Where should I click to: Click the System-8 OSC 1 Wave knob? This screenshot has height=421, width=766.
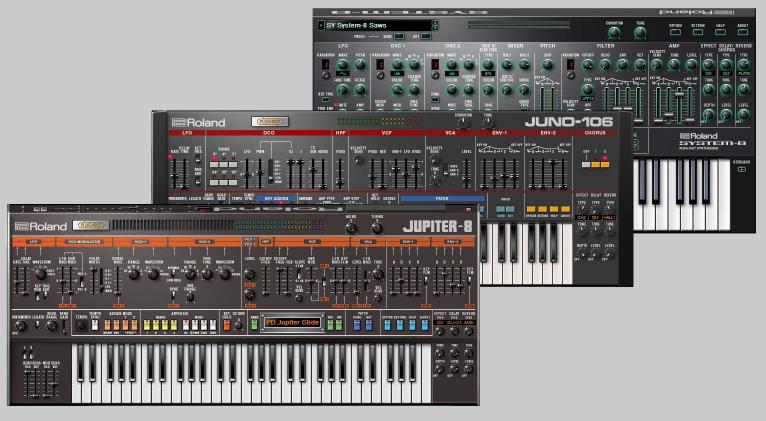[397, 64]
